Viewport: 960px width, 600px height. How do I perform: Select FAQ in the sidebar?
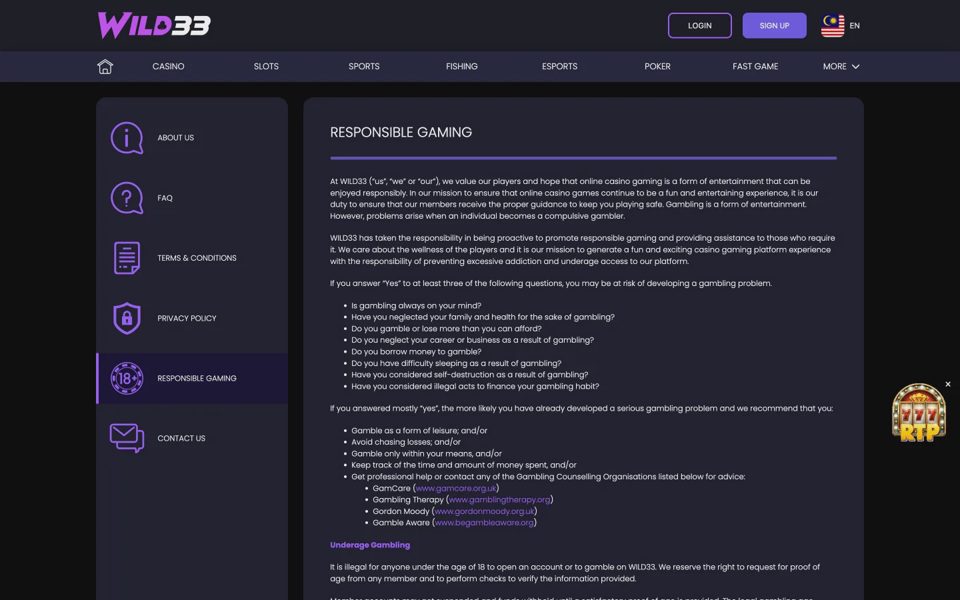[165, 198]
